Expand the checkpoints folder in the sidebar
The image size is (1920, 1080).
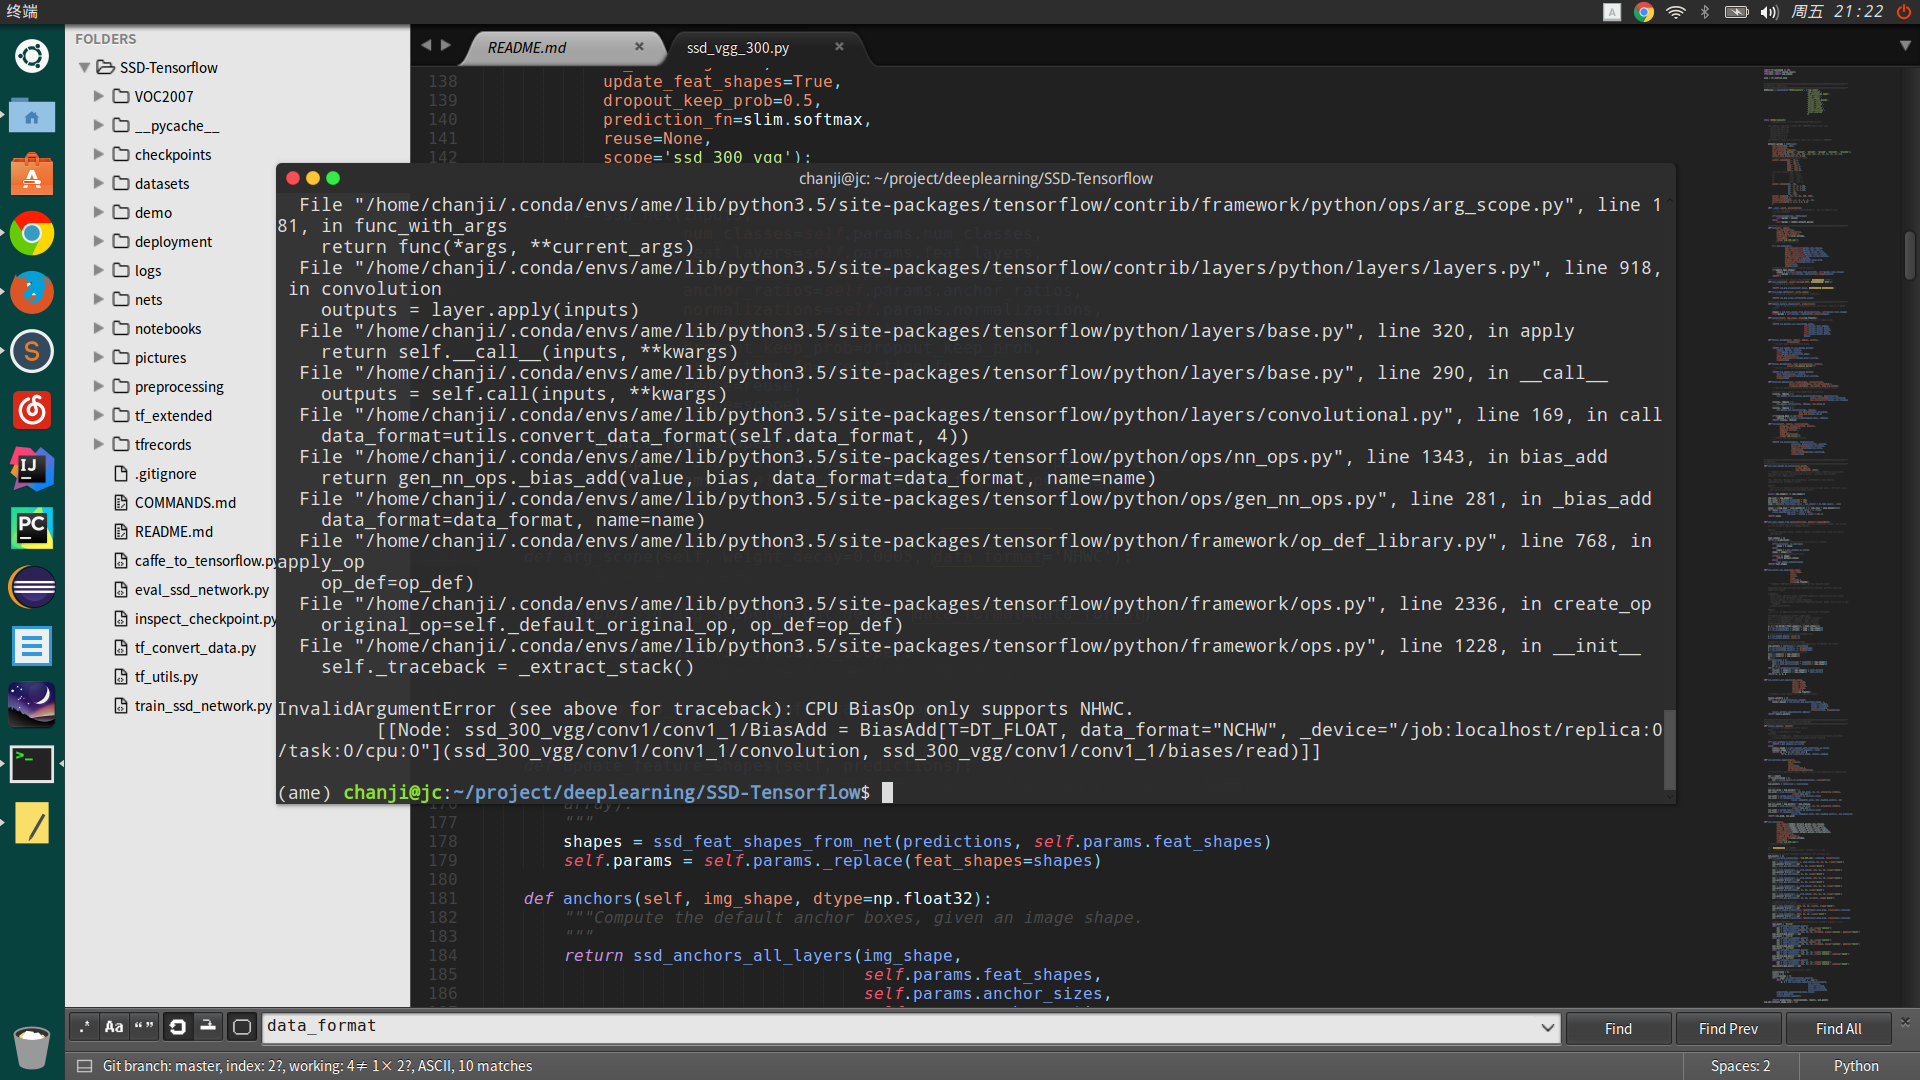pyautogui.click(x=97, y=154)
